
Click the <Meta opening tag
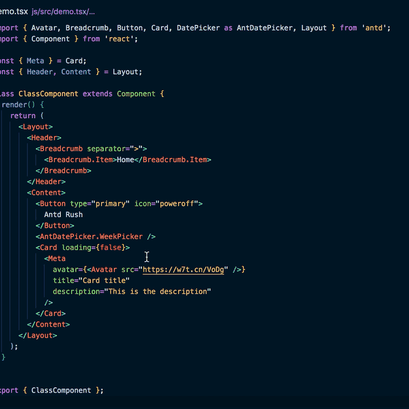click(x=55, y=259)
